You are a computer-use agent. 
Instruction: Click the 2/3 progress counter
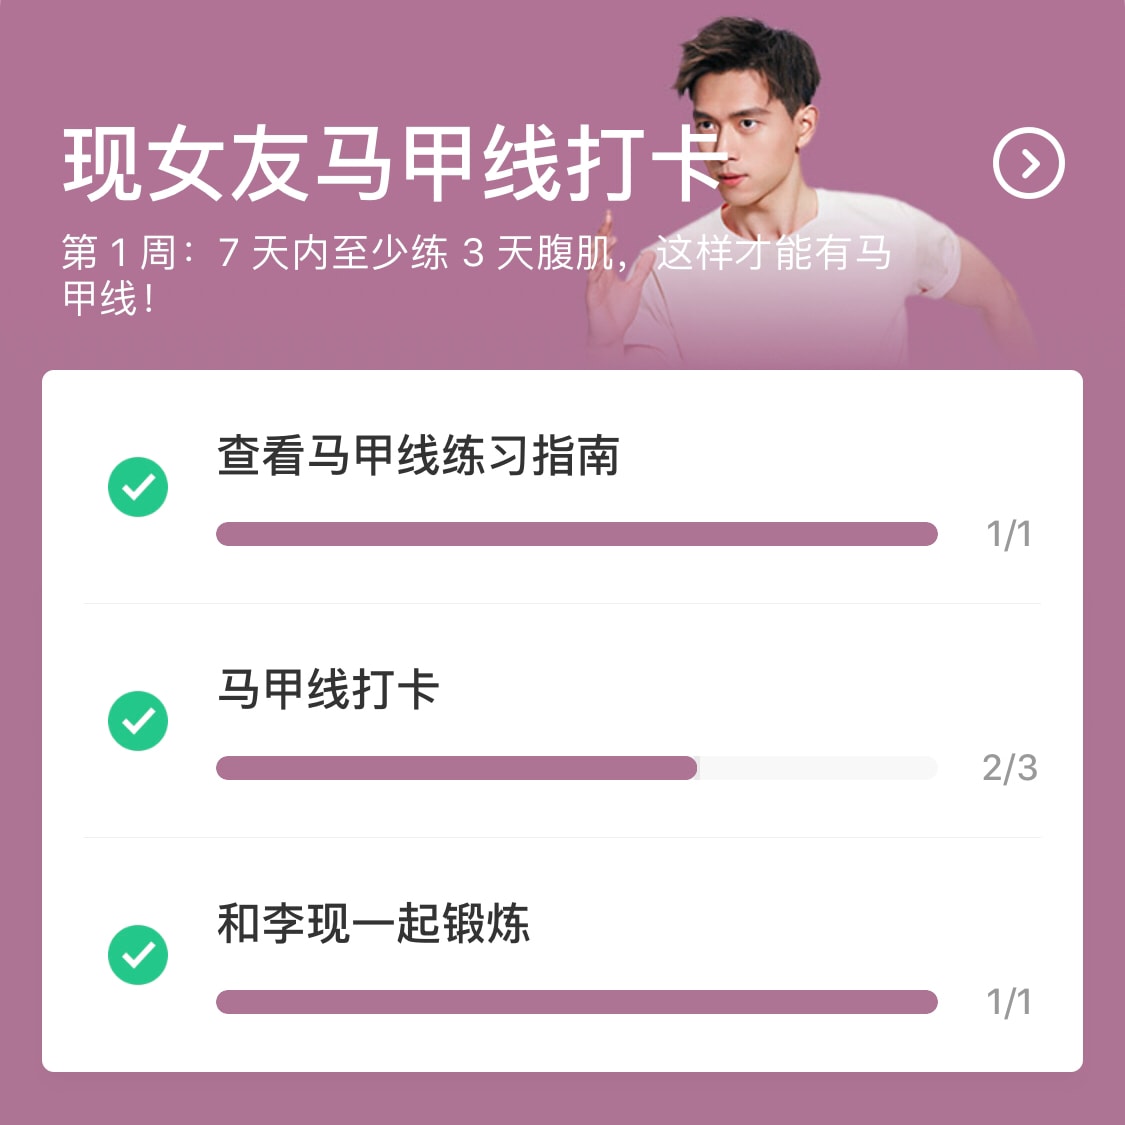click(1009, 768)
